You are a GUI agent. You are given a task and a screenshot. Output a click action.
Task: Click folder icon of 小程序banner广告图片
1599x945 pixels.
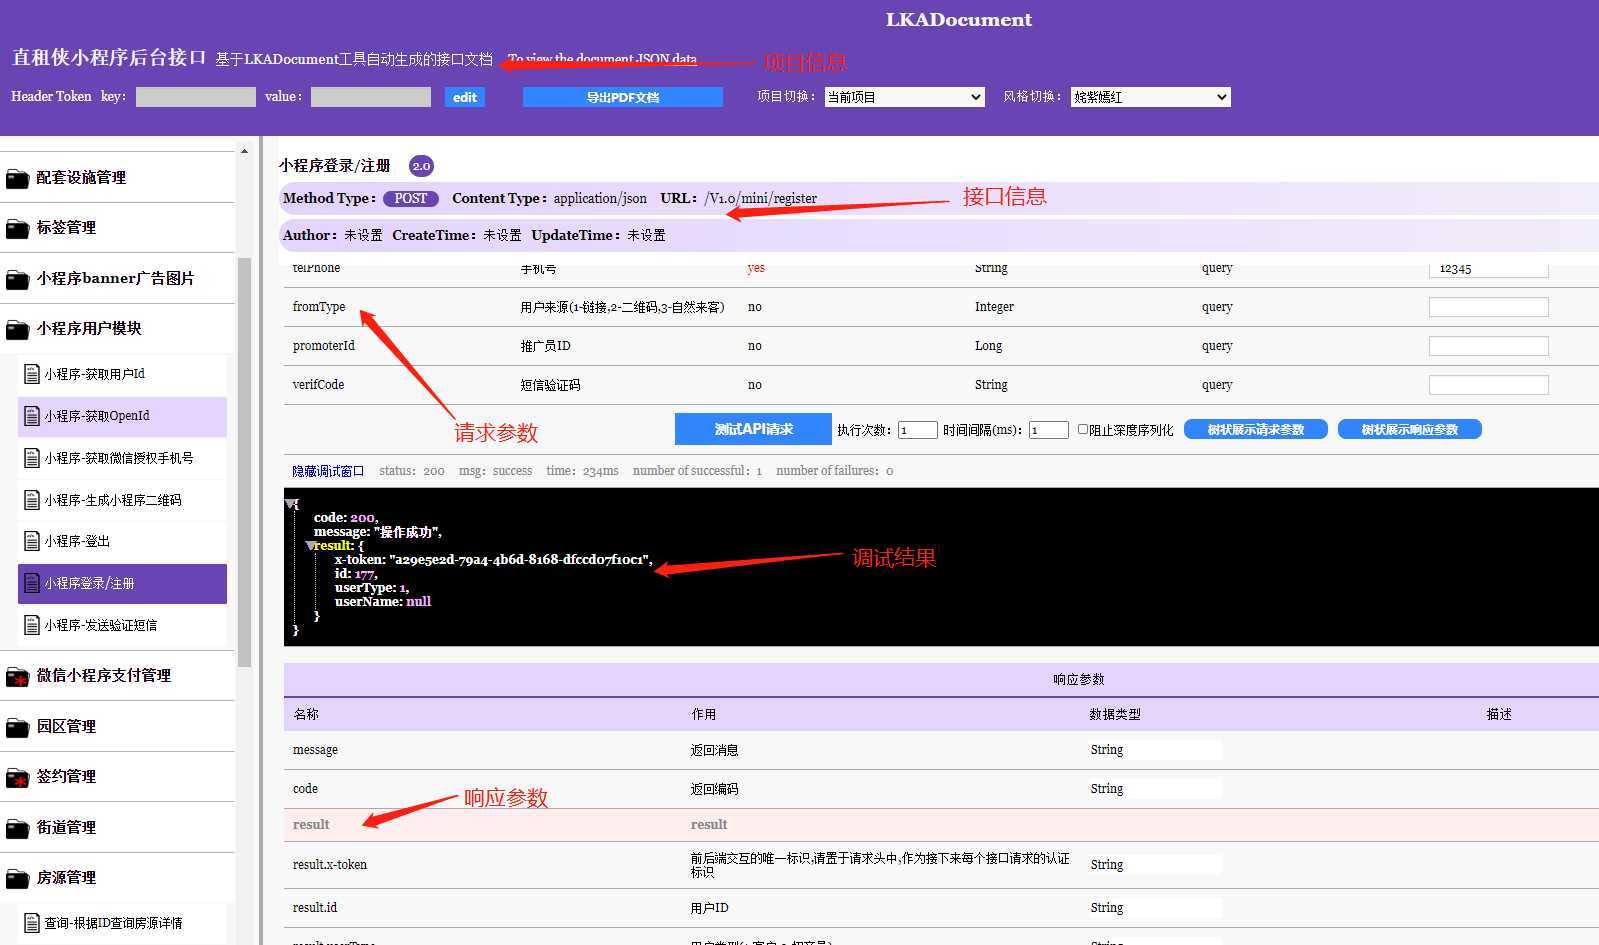(x=17, y=280)
